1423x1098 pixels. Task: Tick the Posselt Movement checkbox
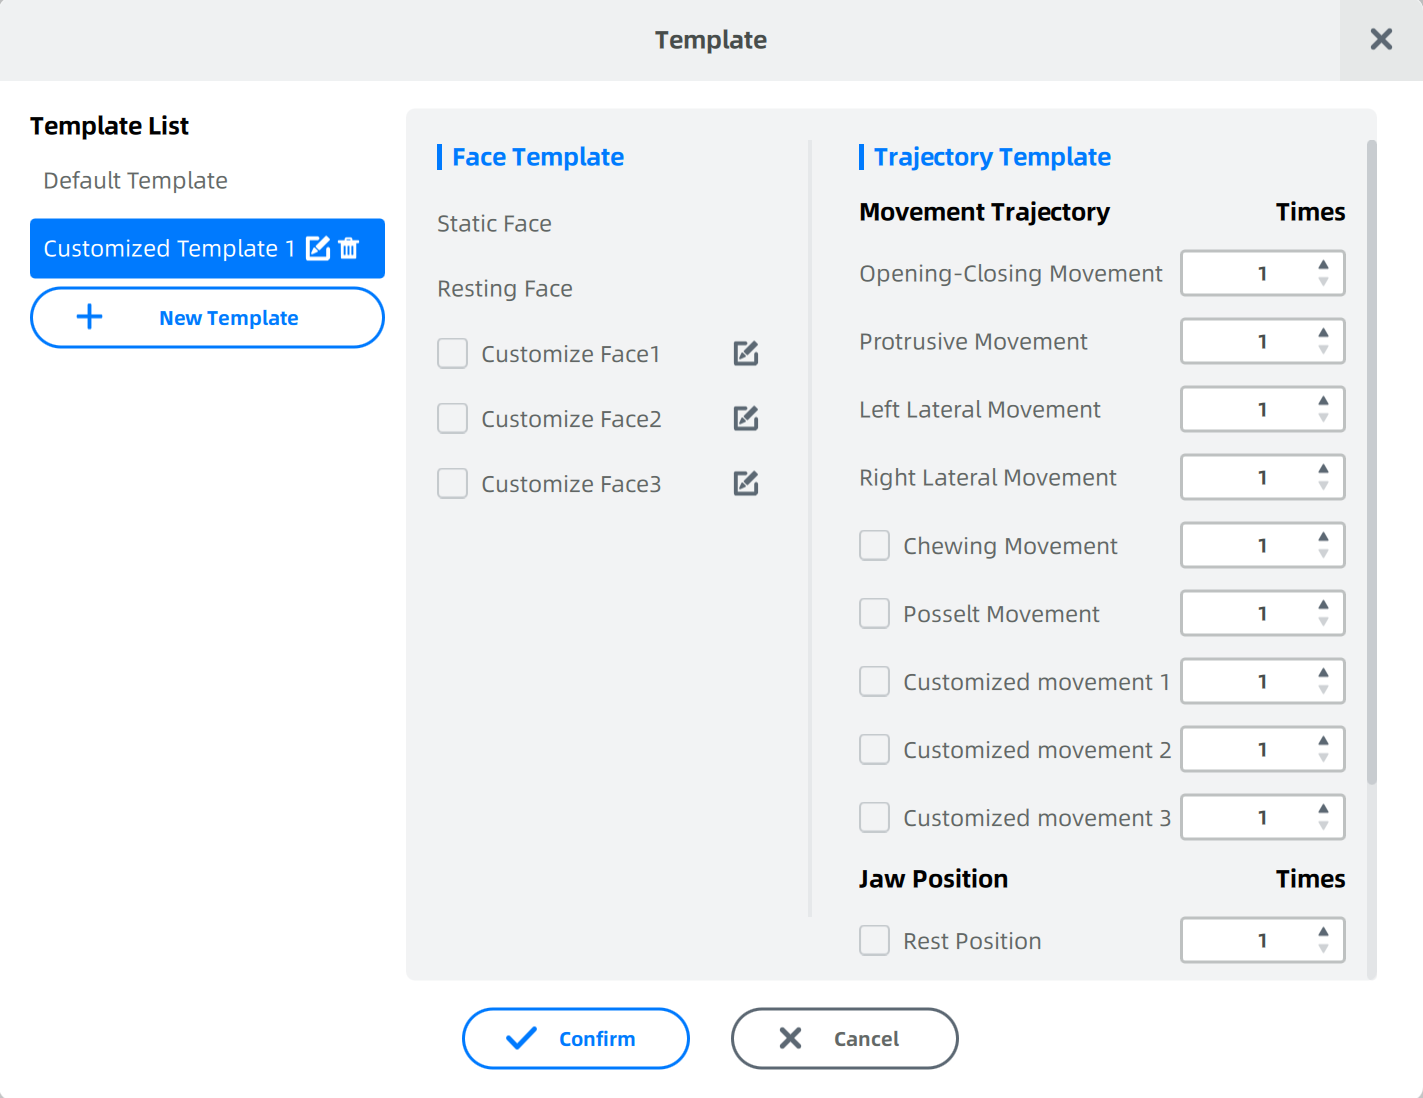coord(875,613)
